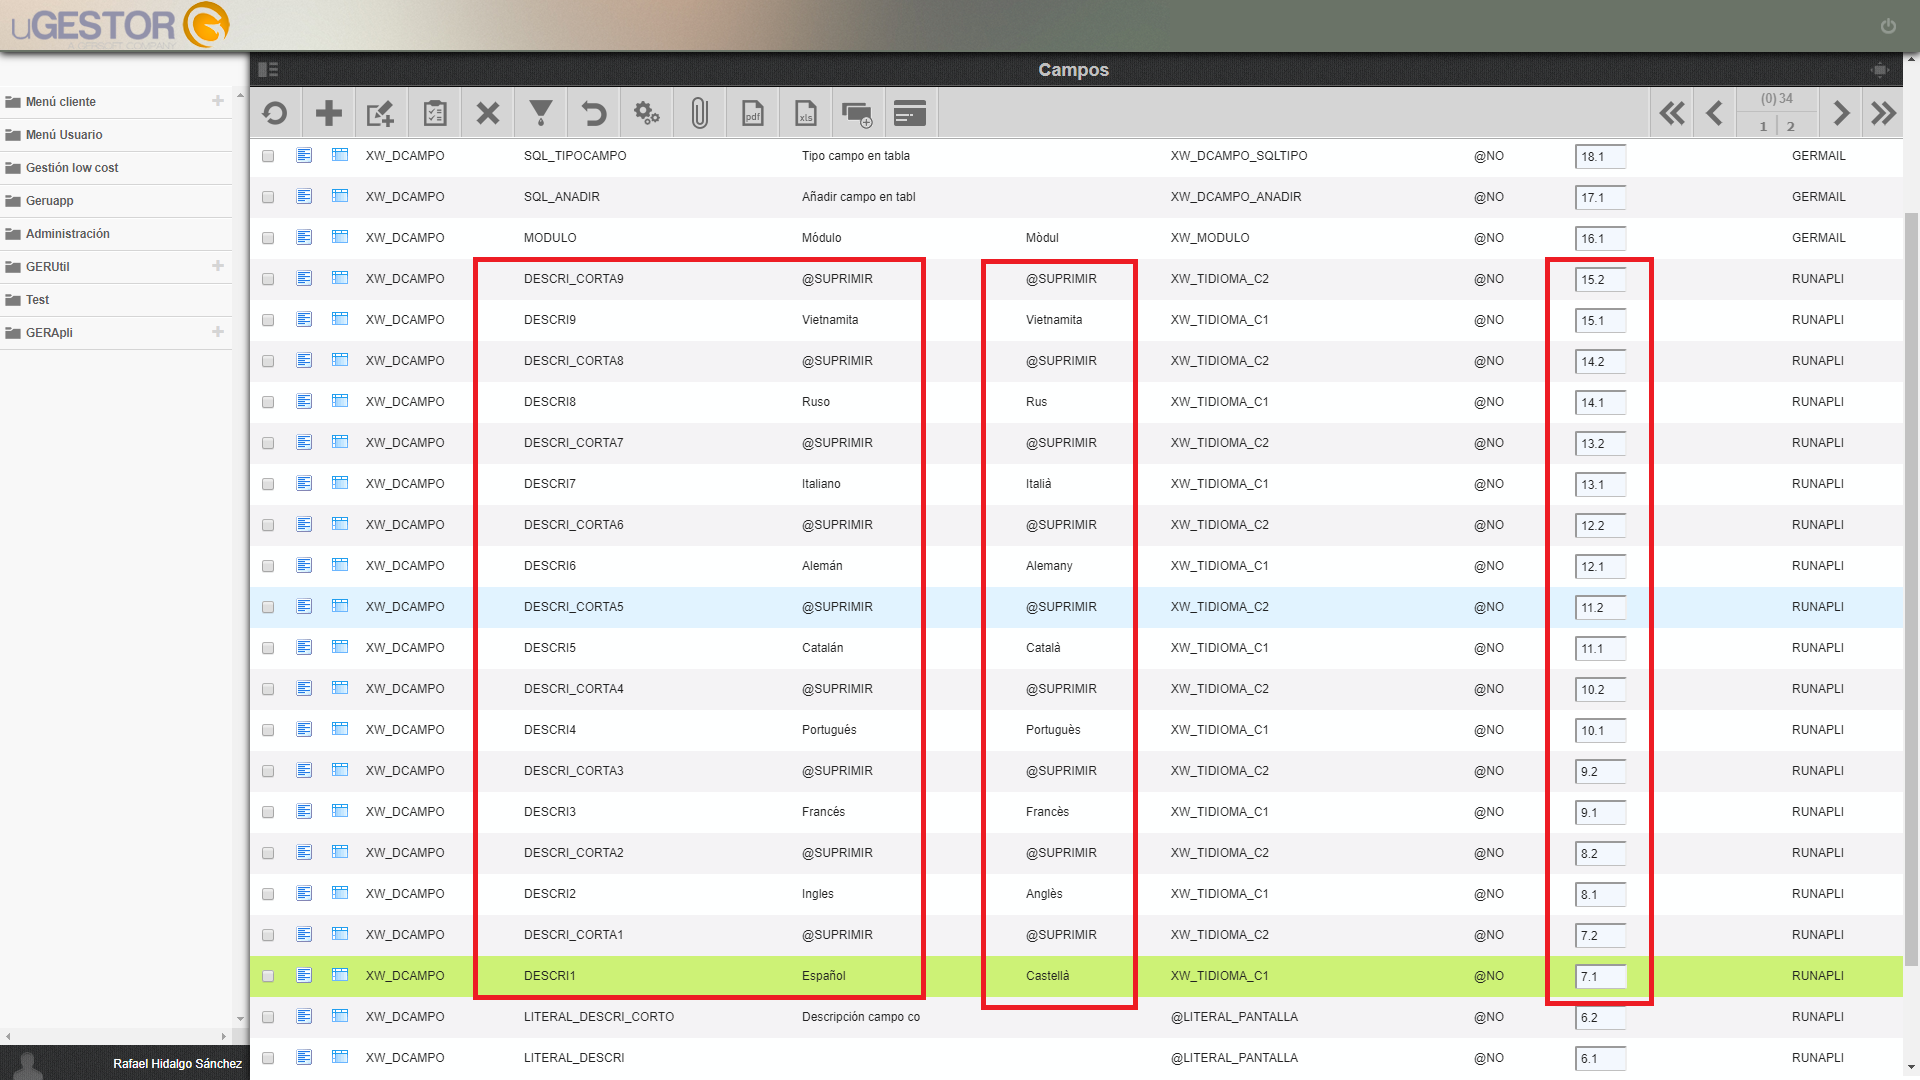Open the Administración menu item
The height and width of the screenshot is (1080, 1920).
(x=58, y=234)
